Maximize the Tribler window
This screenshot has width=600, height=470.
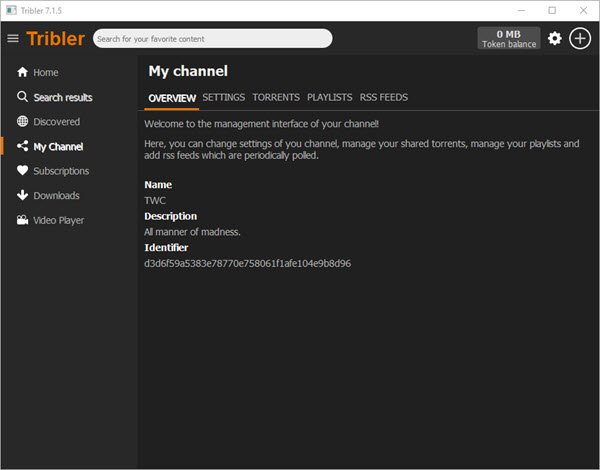(x=552, y=10)
